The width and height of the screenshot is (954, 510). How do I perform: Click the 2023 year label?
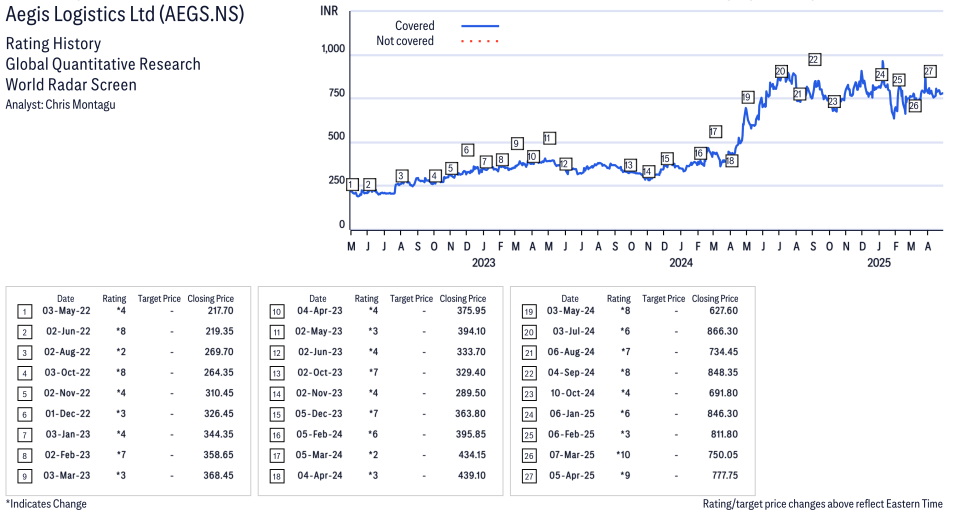(484, 262)
